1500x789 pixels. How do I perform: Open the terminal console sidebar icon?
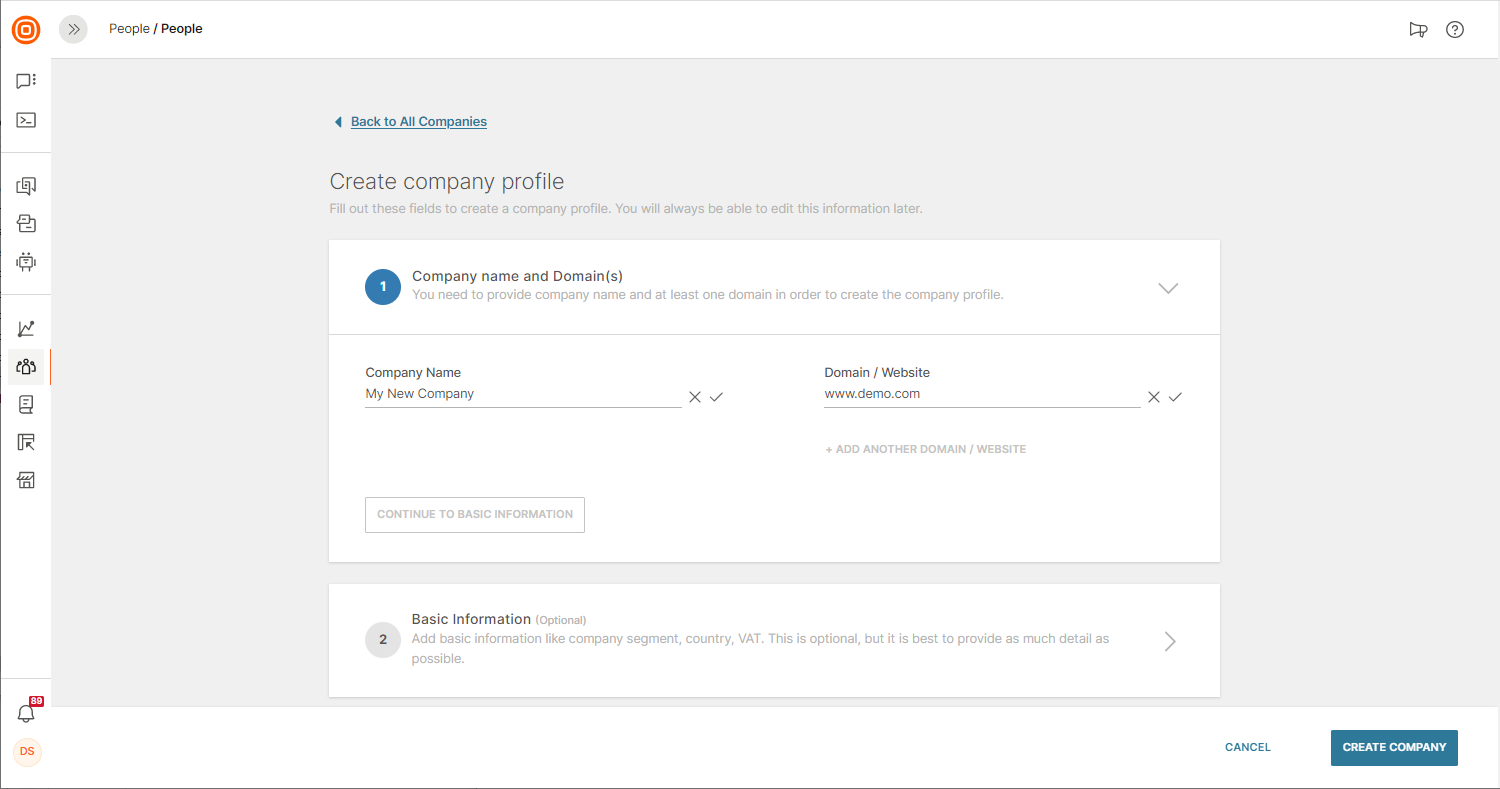click(26, 120)
